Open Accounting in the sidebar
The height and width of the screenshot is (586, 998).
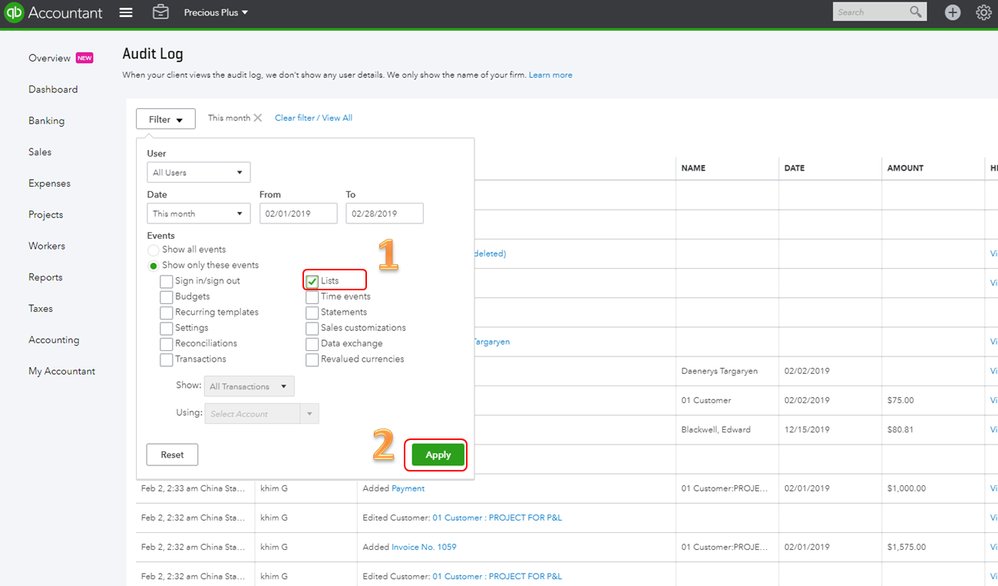pyautogui.click(x=53, y=340)
